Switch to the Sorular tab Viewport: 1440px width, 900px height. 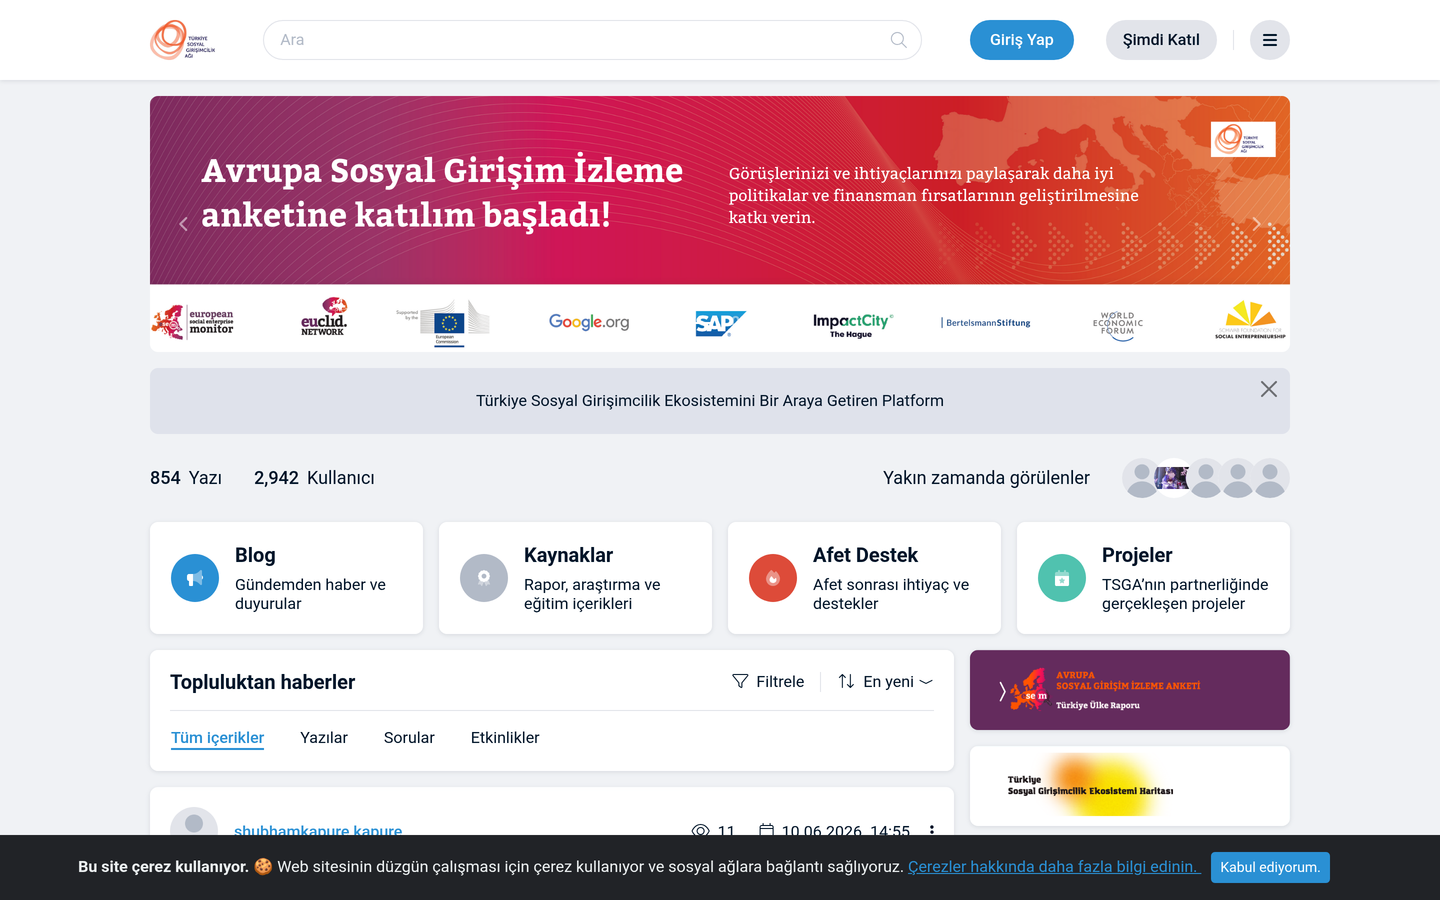pyautogui.click(x=409, y=738)
